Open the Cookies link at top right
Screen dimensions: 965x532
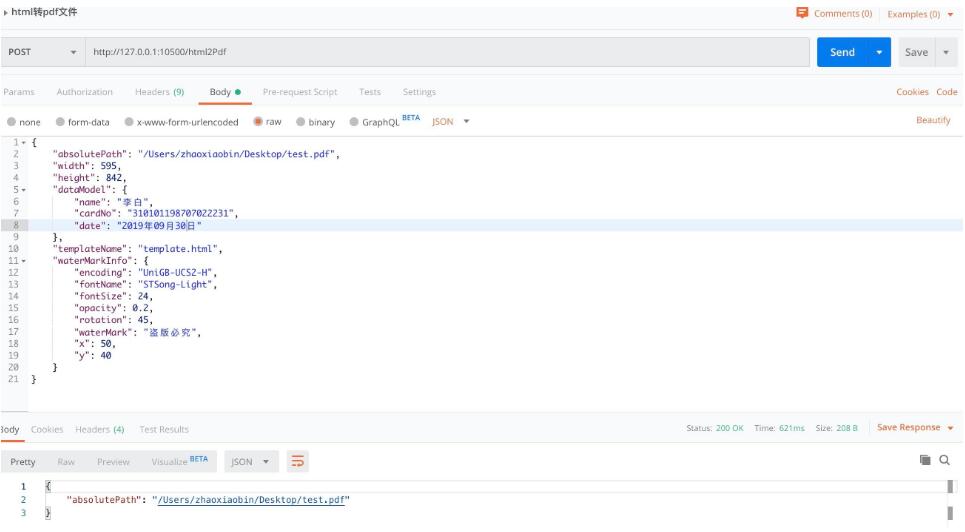[x=912, y=92]
